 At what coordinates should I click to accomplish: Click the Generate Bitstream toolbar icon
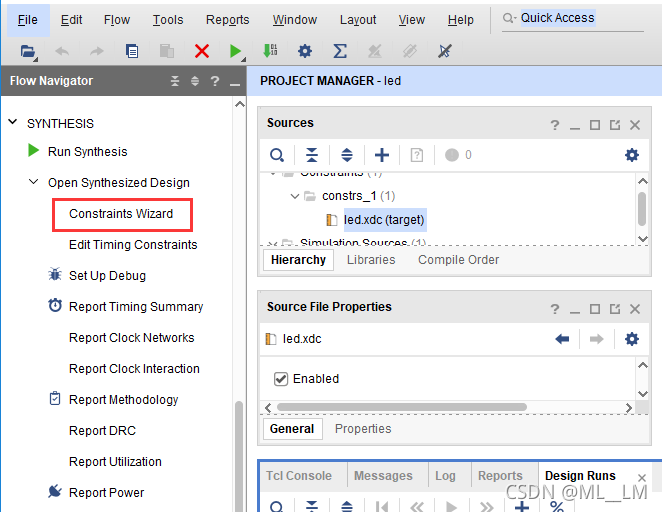269,51
